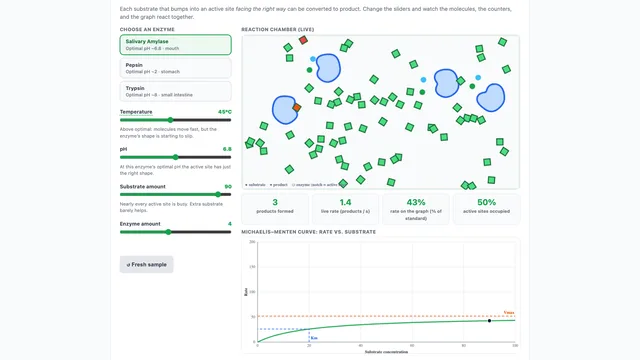Choose the Trypsin enzyme option
Screen dimensions: 640x360
tap(176, 91)
